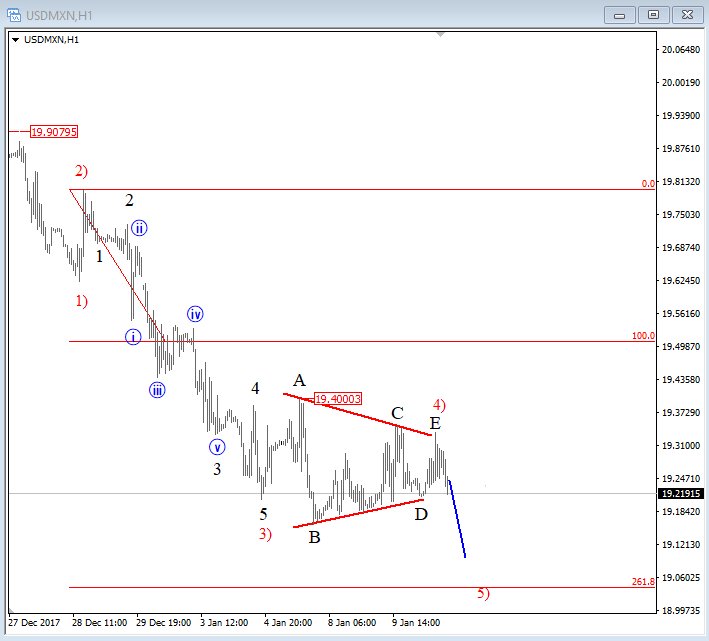Click the 3 Jan 12:00 time label
709x641 pixels.
(x=224, y=623)
